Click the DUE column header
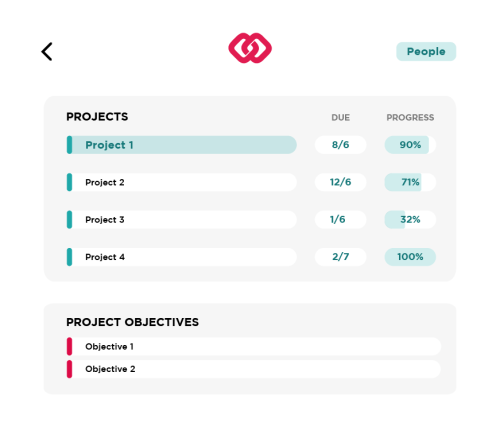The image size is (500, 438). pos(340,117)
